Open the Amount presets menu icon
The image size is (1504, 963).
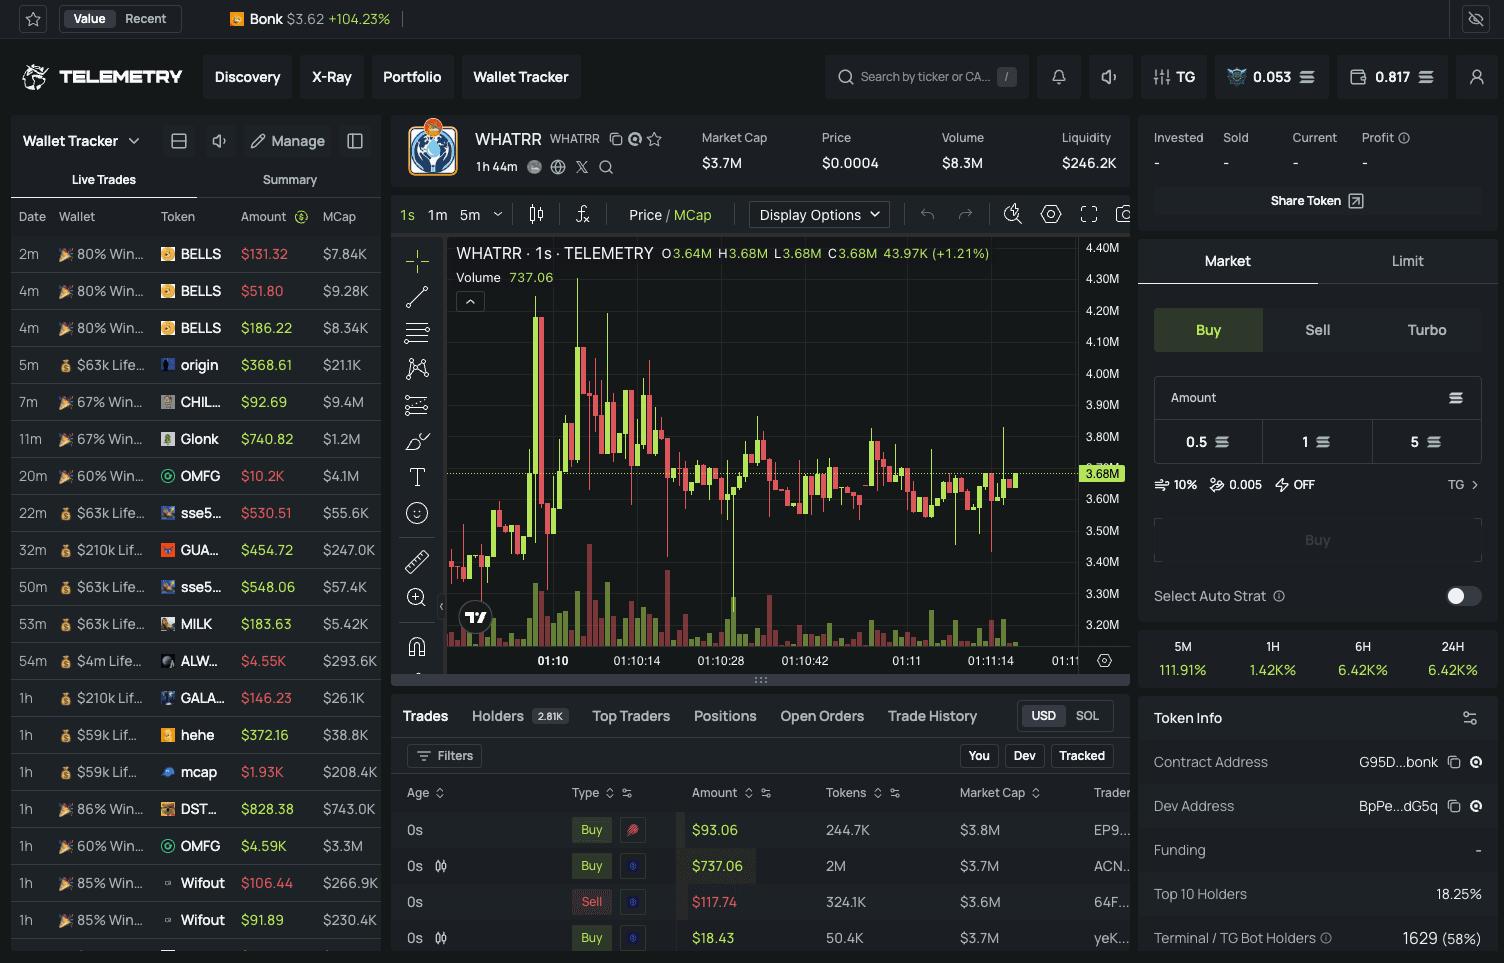point(1456,398)
